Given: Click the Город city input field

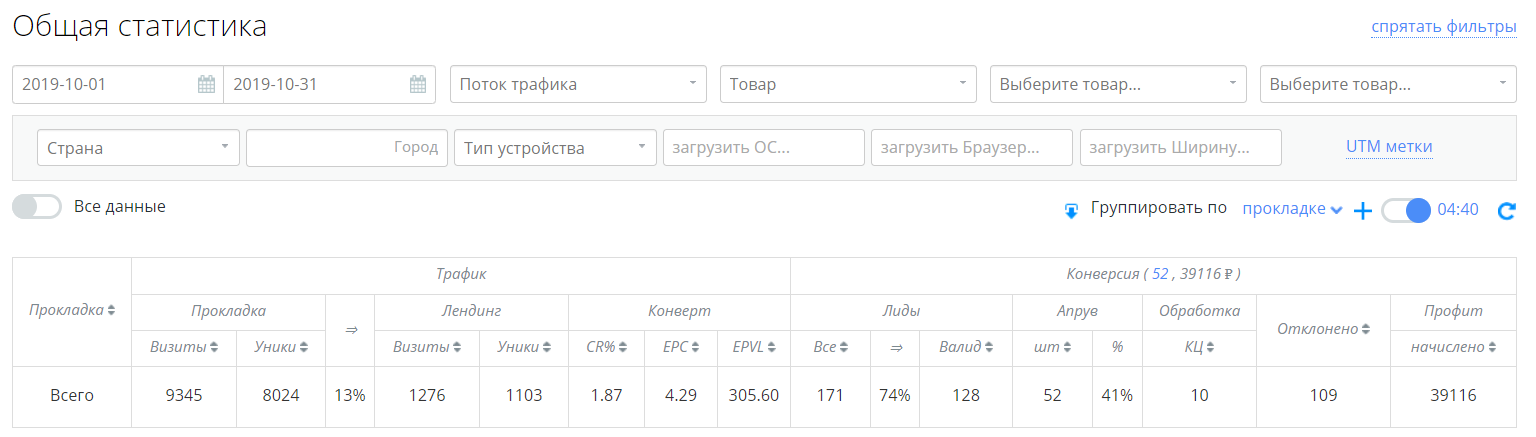Looking at the screenshot, I should coord(346,148).
